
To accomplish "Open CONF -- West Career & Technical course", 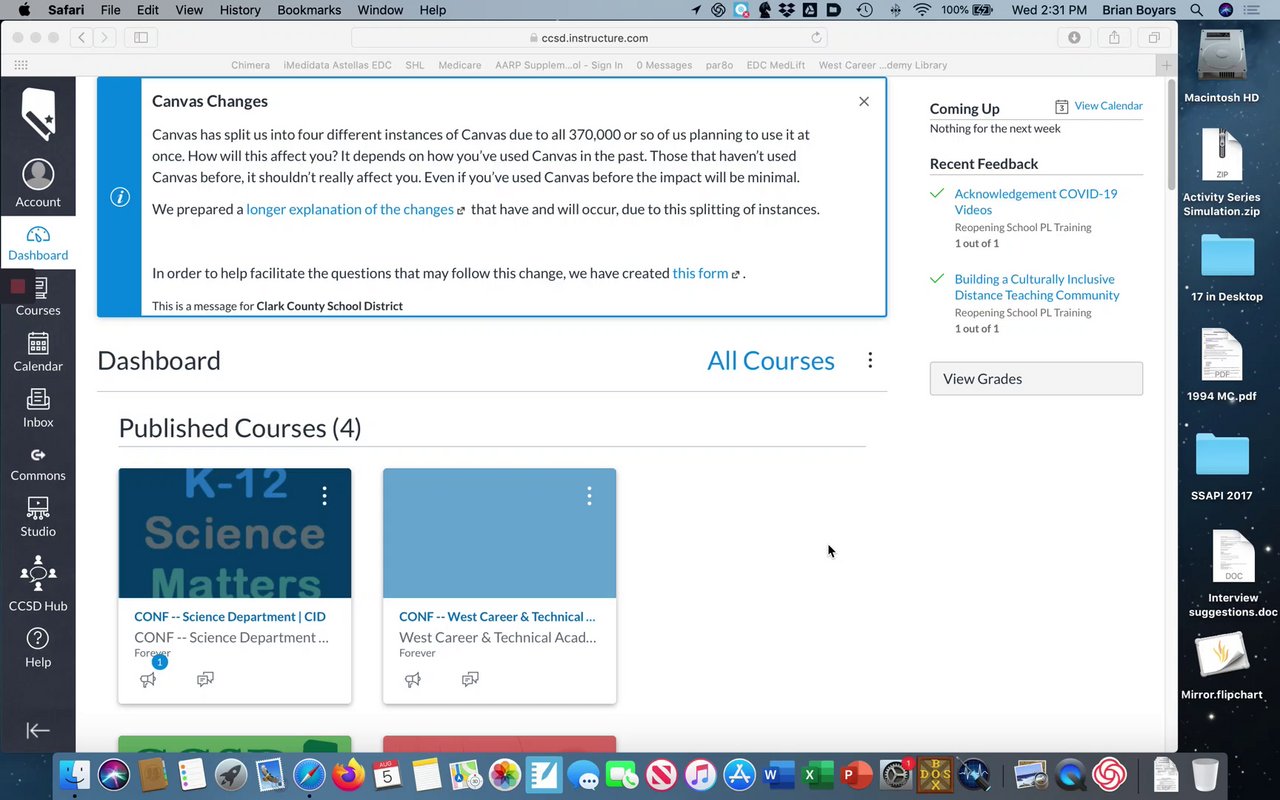I will coord(497,617).
